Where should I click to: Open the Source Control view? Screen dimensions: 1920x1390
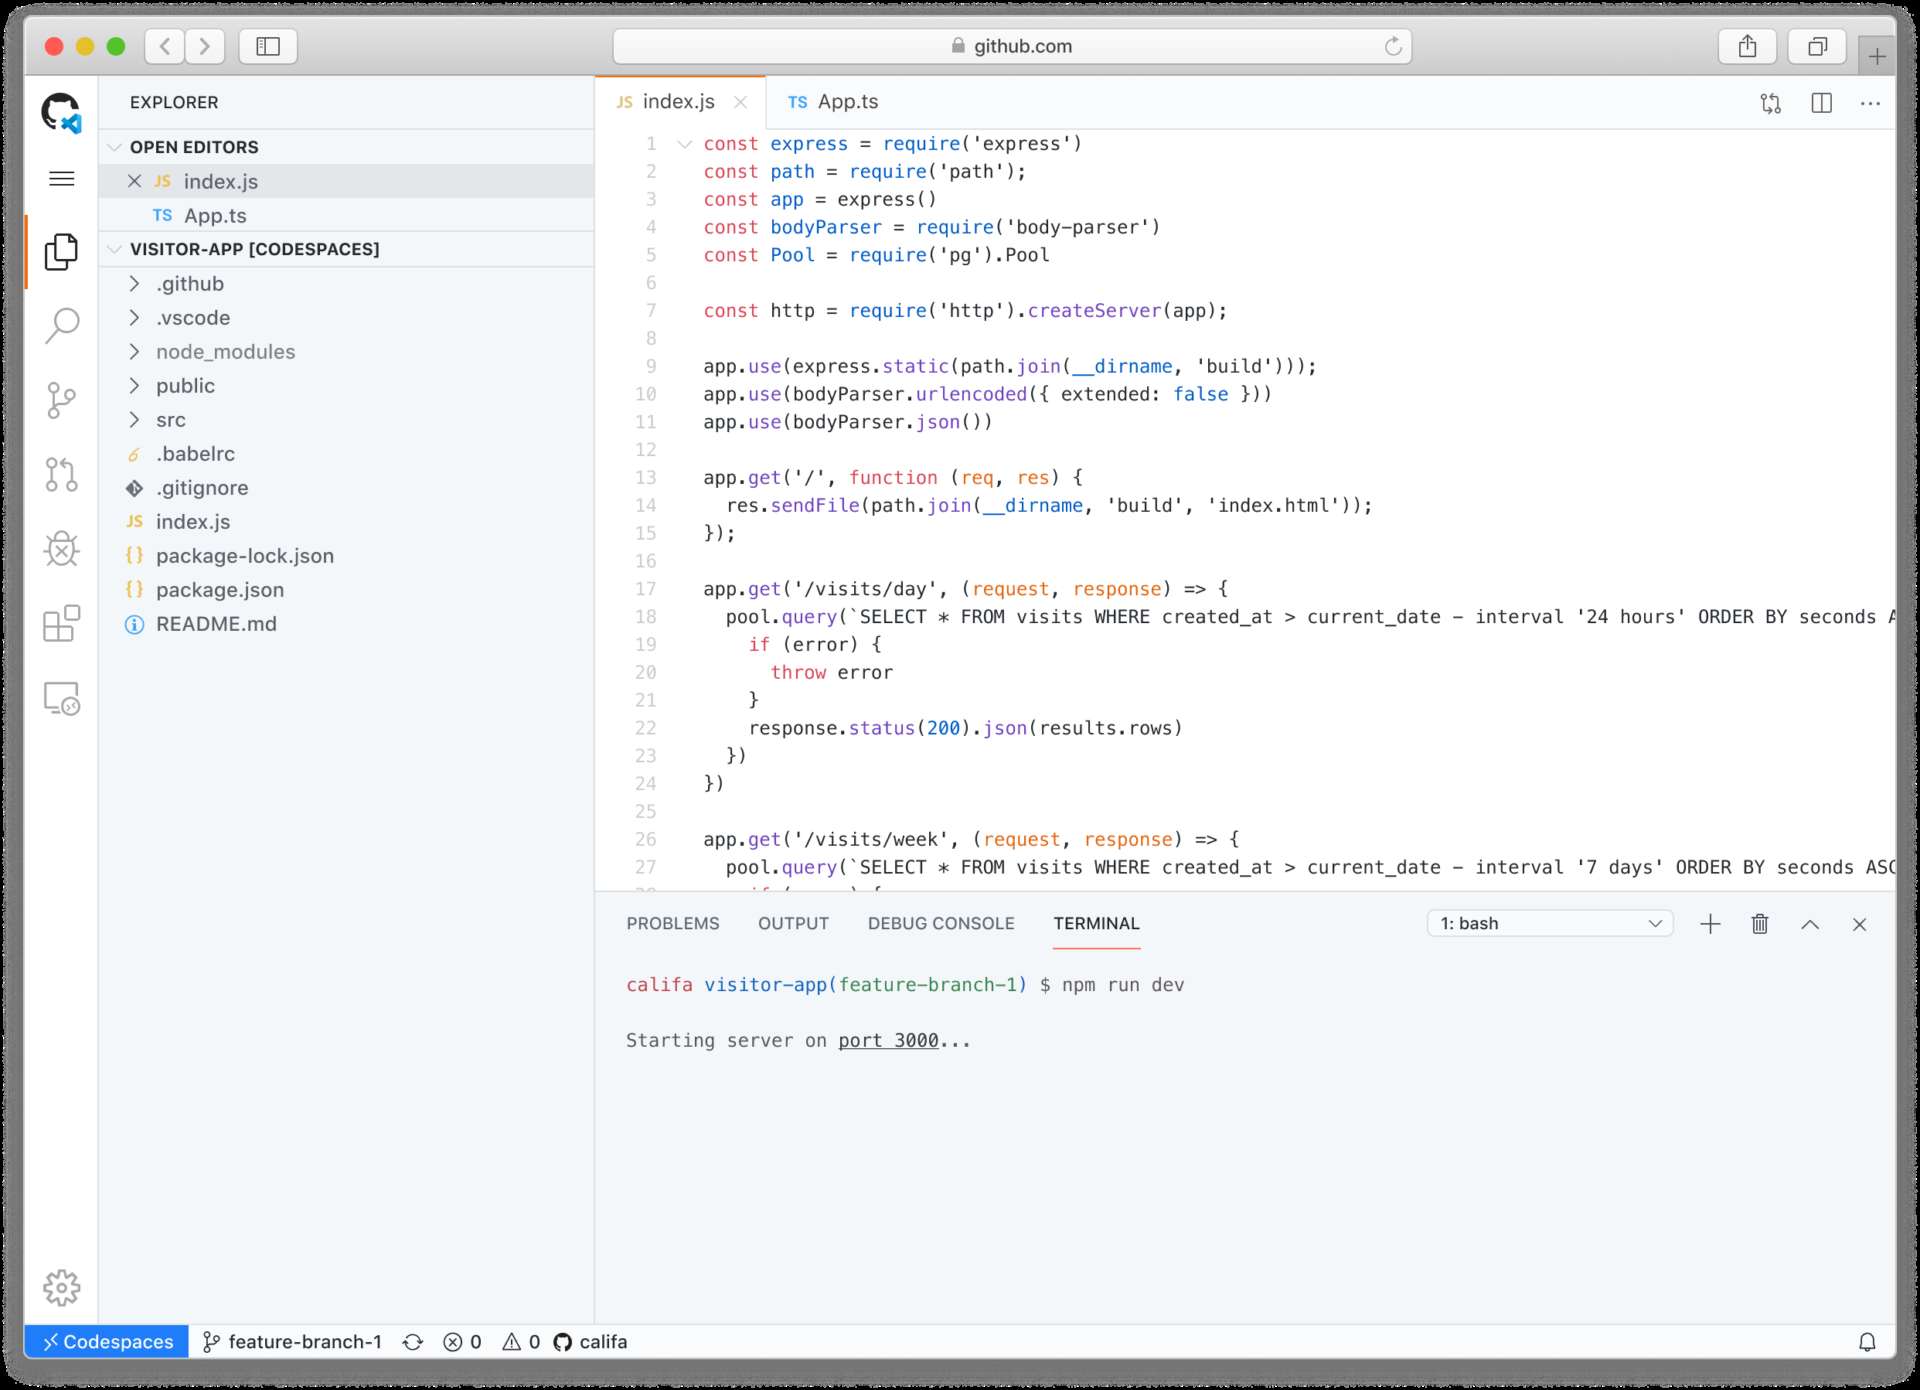(61, 400)
